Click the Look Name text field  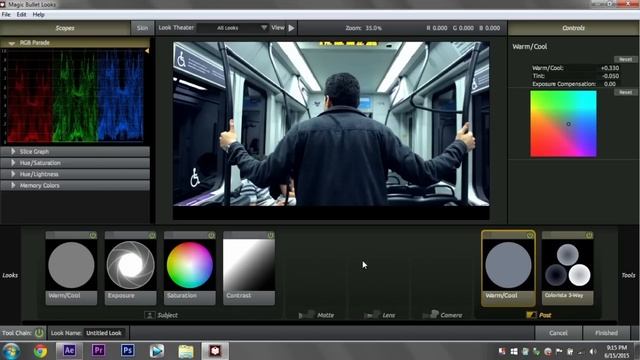104,333
